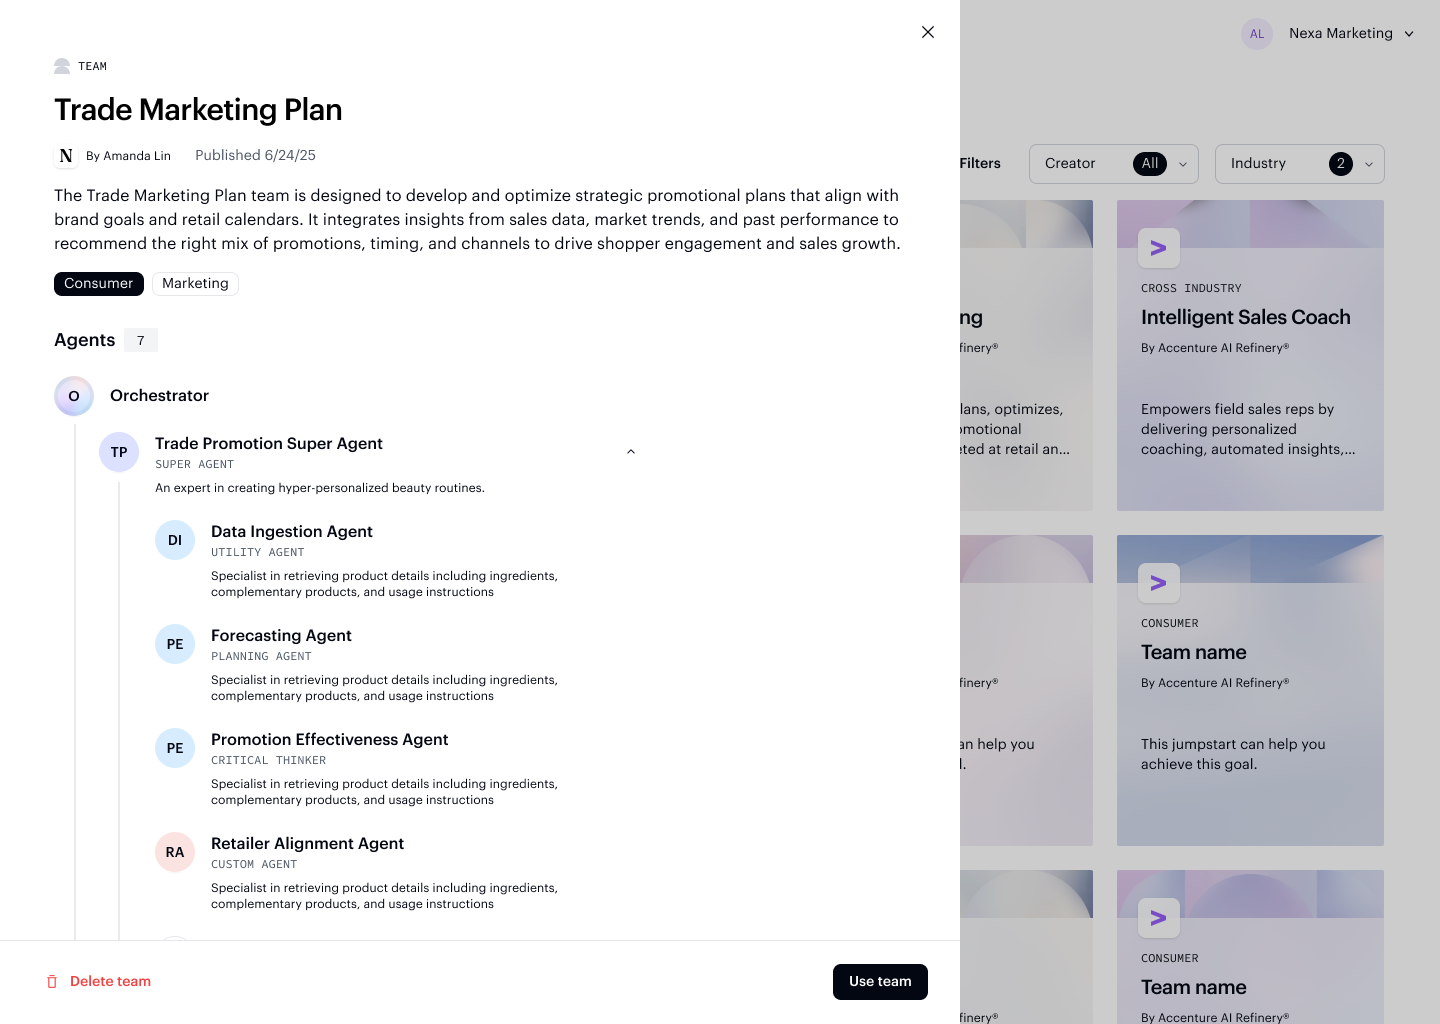Click the RA Retailer Alignment Agent avatar
The width and height of the screenshot is (1440, 1024).
tap(175, 852)
